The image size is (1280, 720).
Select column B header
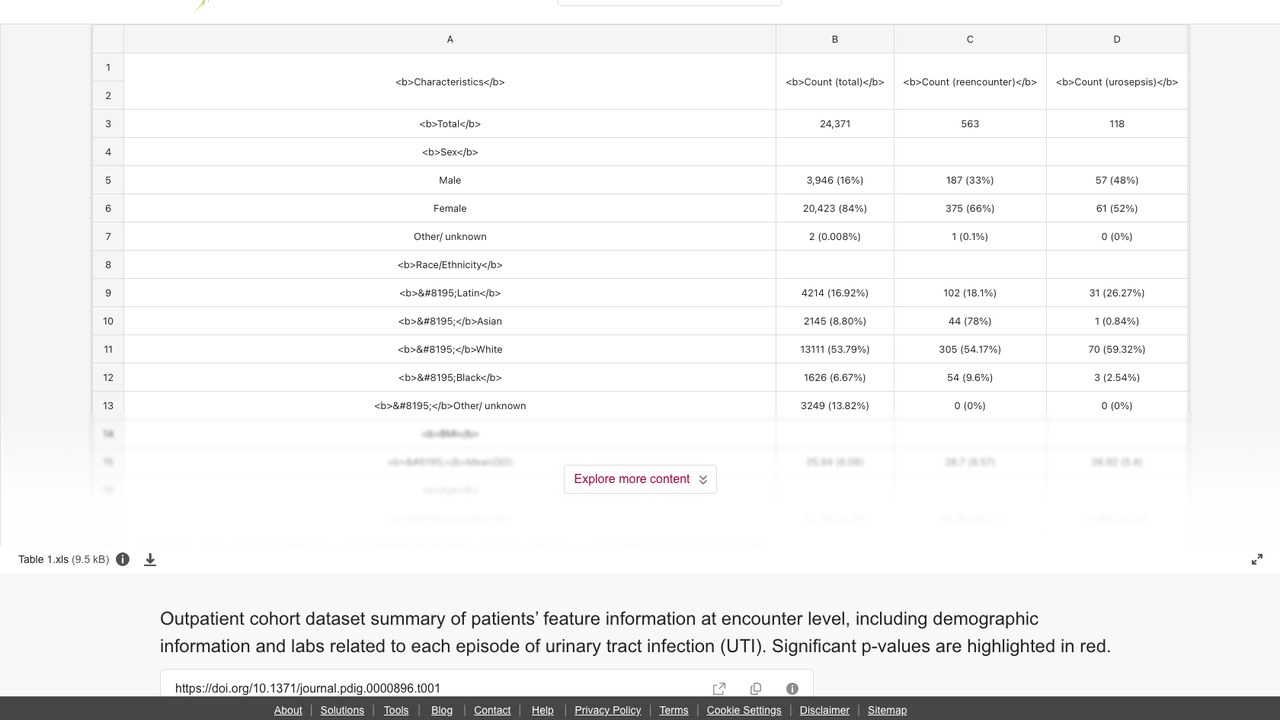pos(835,39)
